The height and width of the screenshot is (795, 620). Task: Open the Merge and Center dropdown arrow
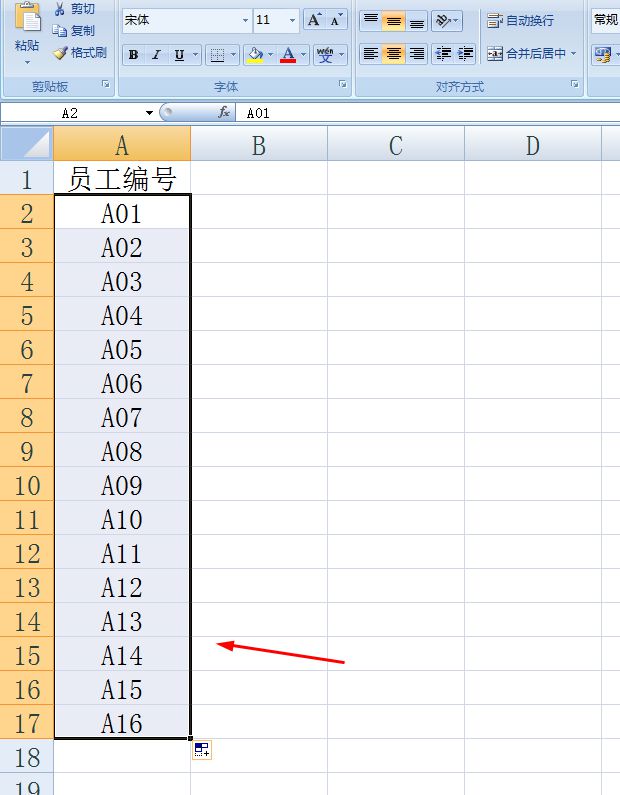tap(573, 53)
